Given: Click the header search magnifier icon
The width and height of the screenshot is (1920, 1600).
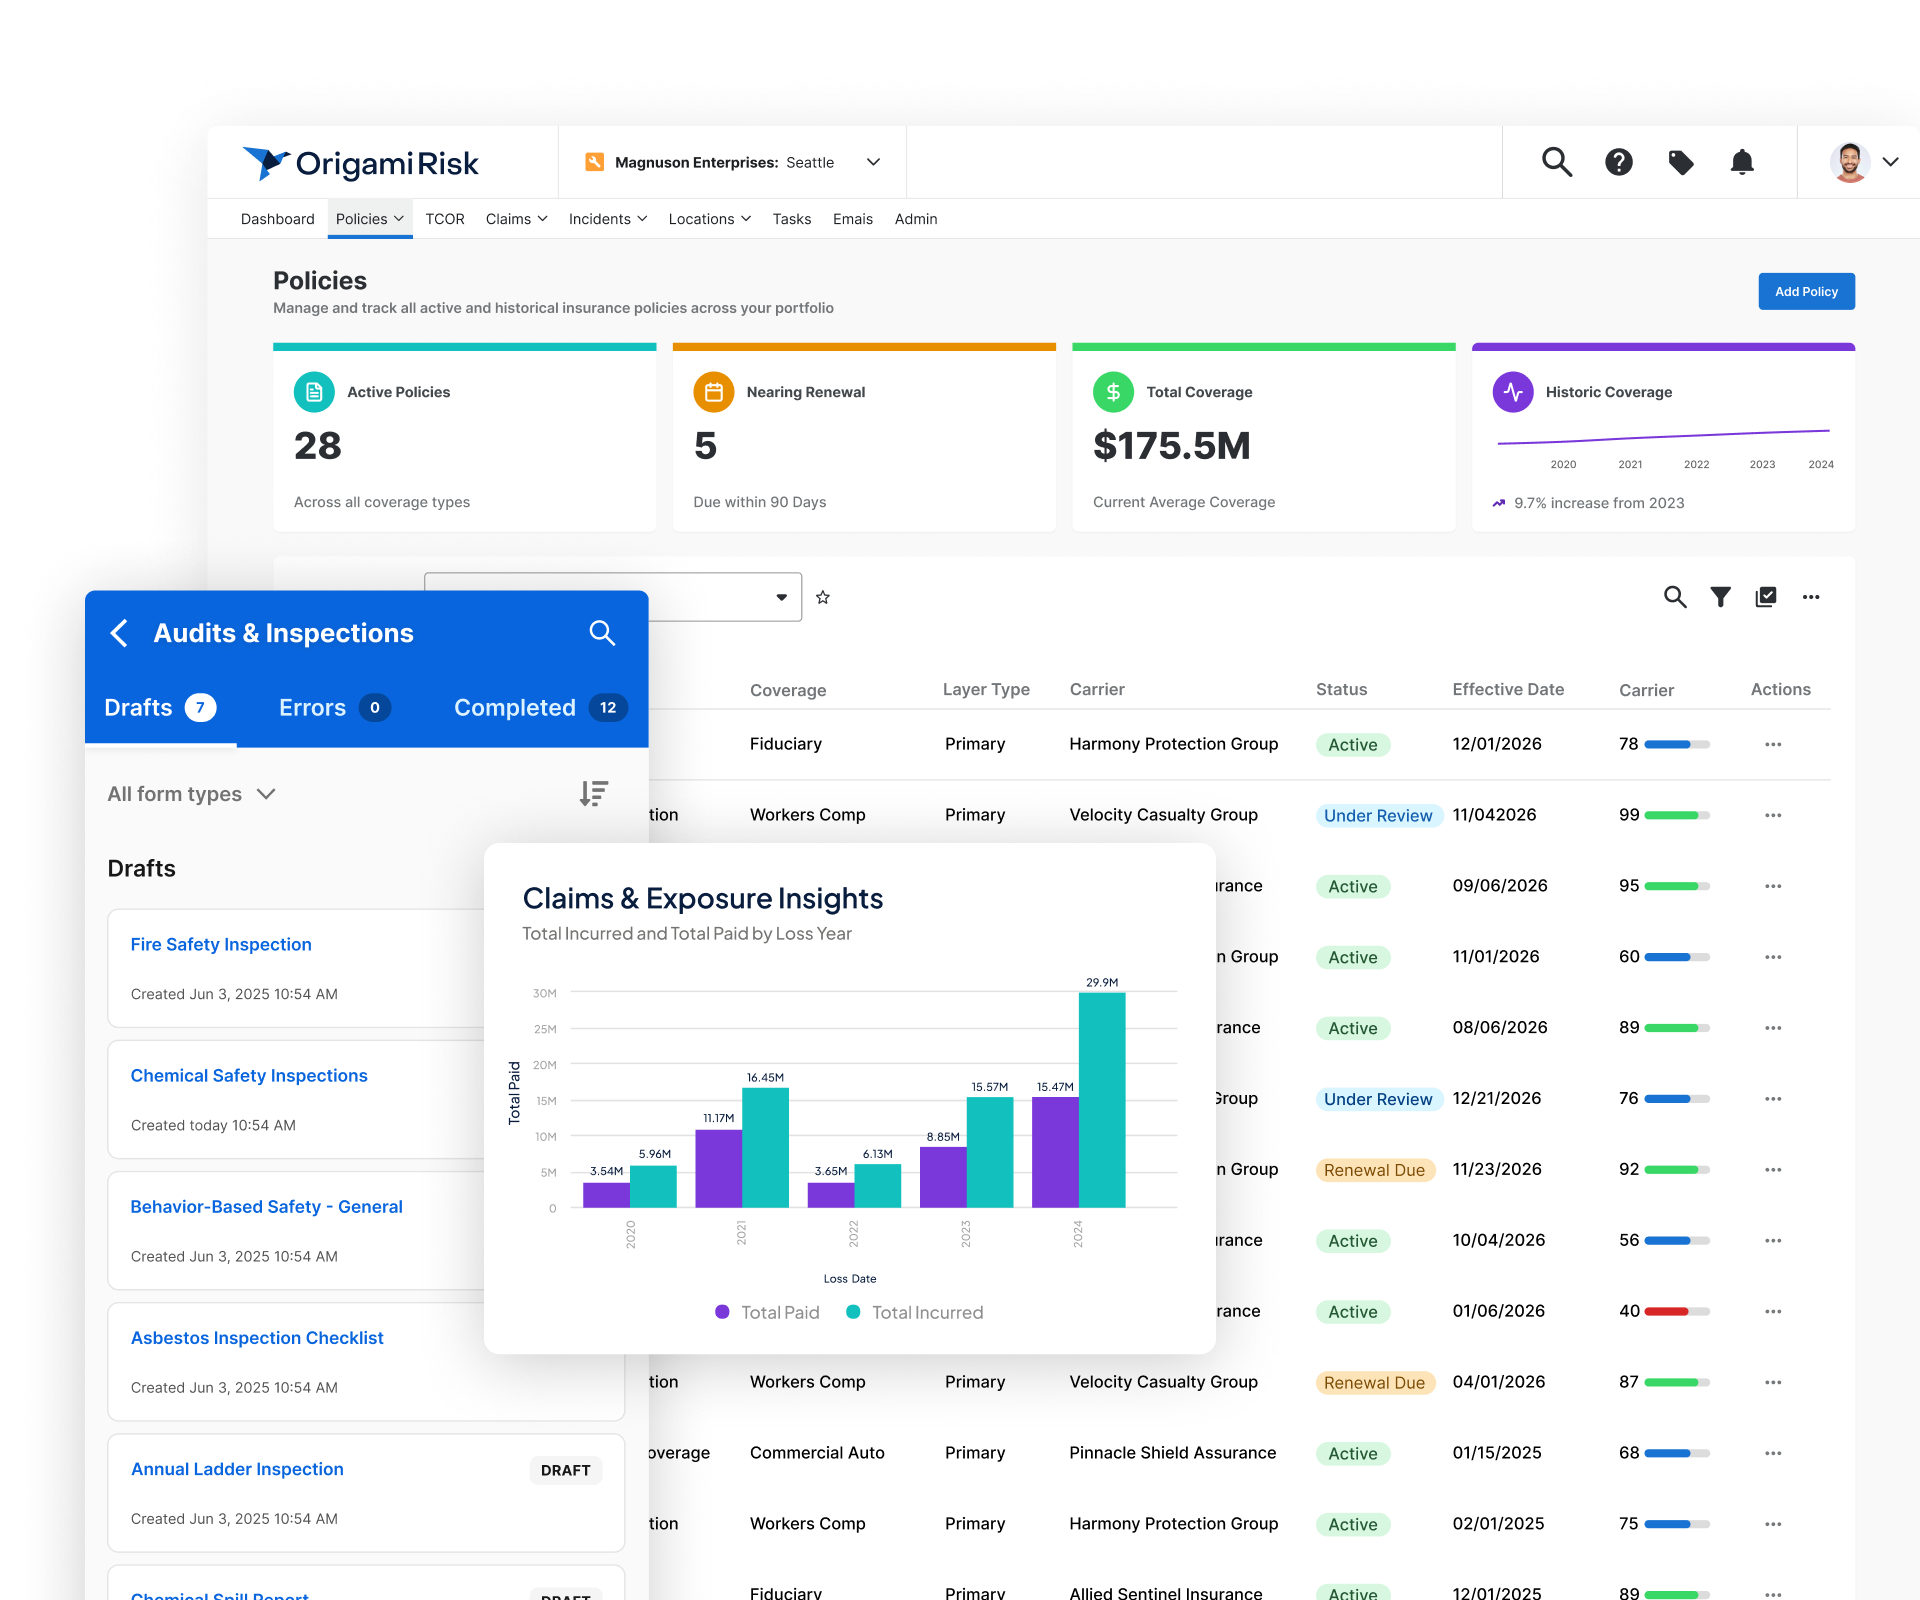Looking at the screenshot, I should point(1556,162).
